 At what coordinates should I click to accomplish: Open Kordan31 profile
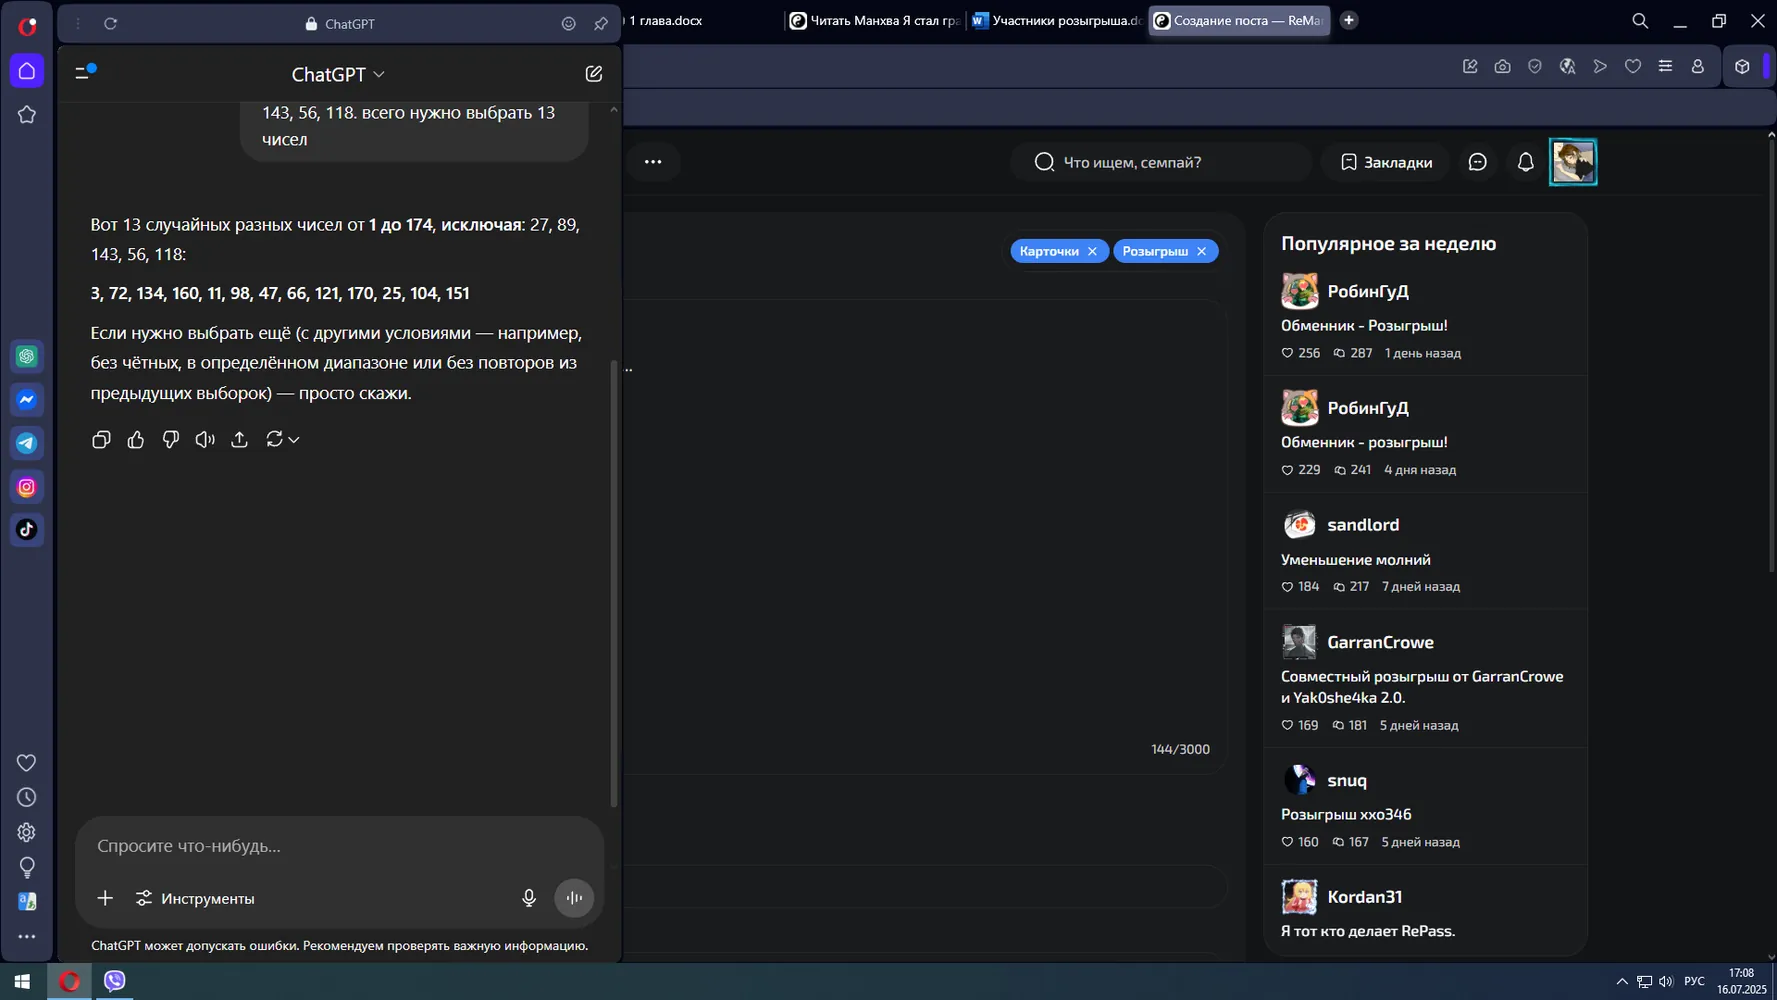click(x=1364, y=897)
